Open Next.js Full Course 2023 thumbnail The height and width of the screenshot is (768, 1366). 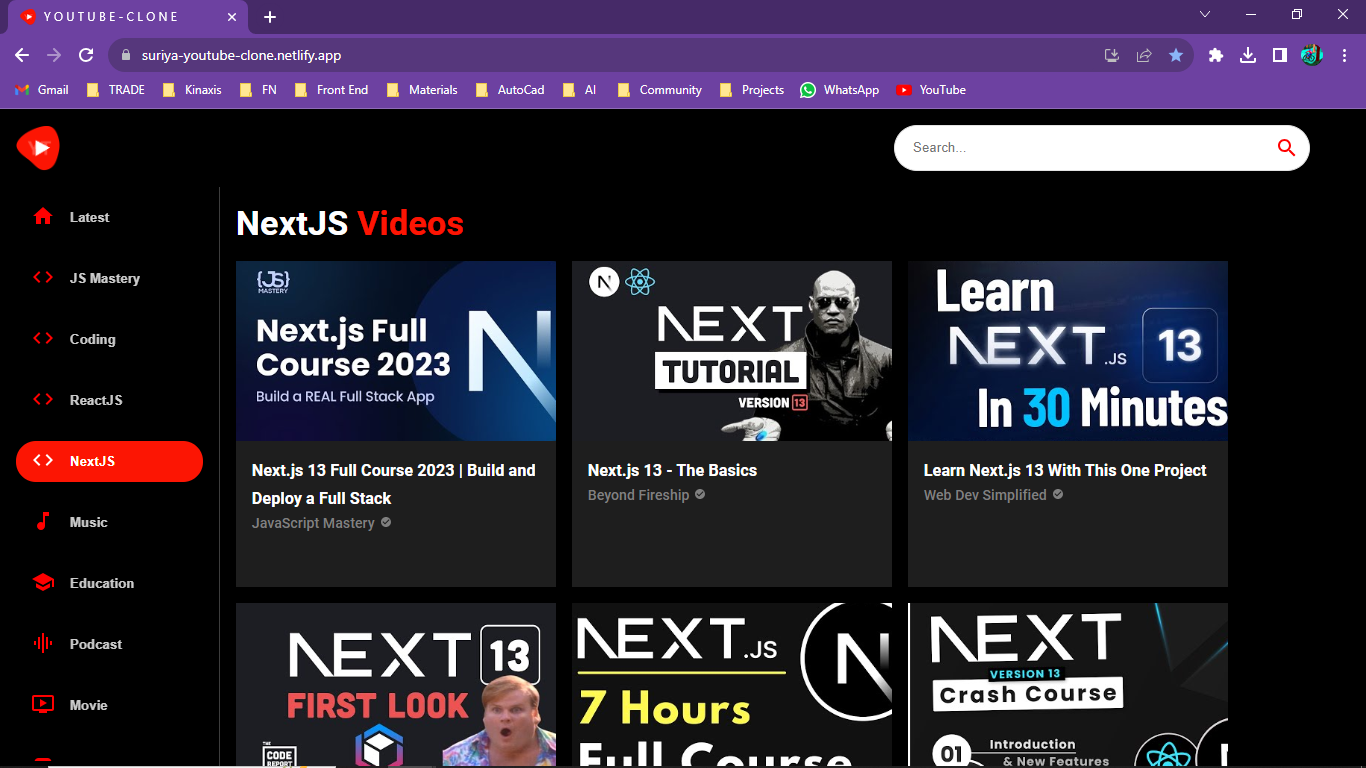396,351
